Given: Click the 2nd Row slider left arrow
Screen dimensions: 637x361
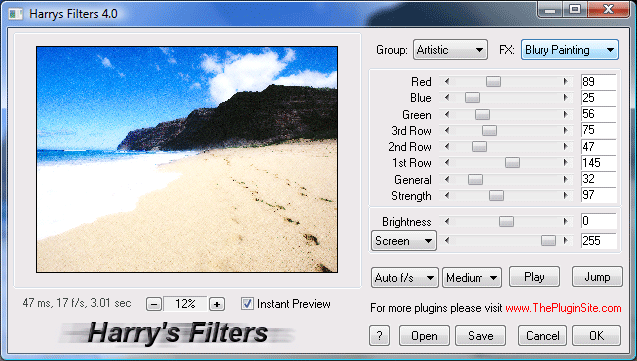Looking at the screenshot, I should click(x=447, y=147).
